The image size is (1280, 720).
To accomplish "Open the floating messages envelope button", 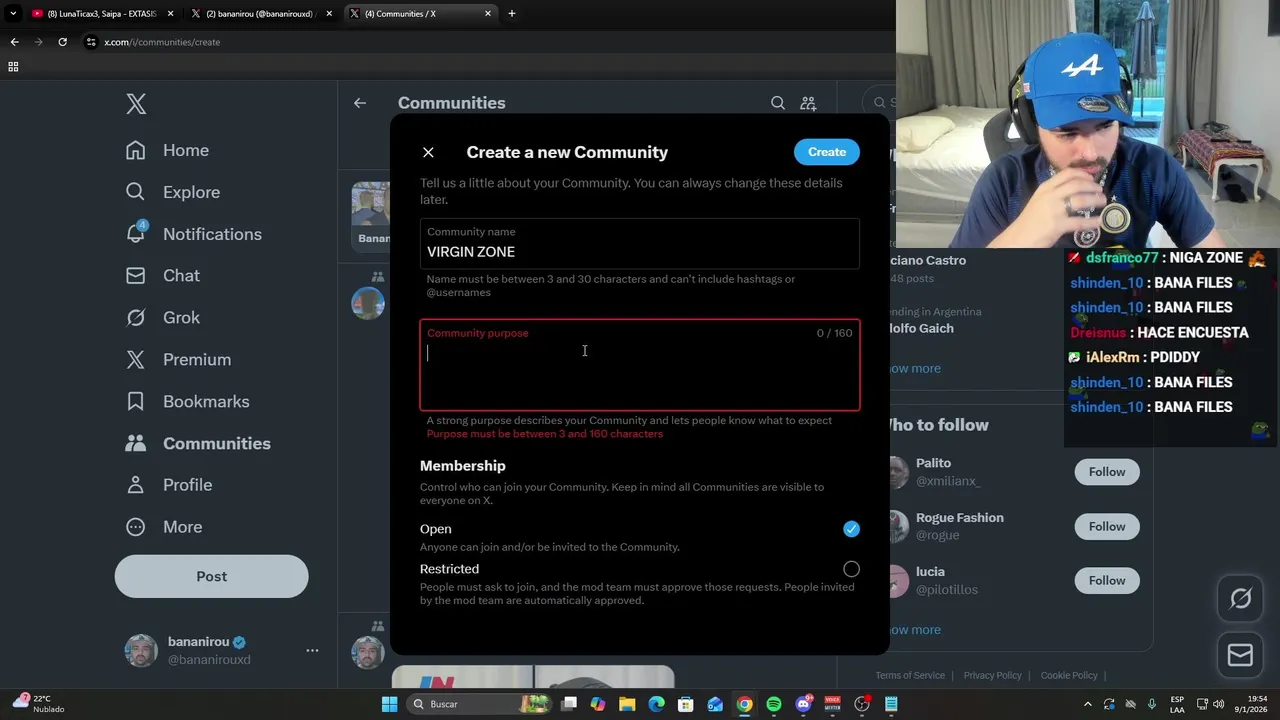I will click(x=1240, y=655).
